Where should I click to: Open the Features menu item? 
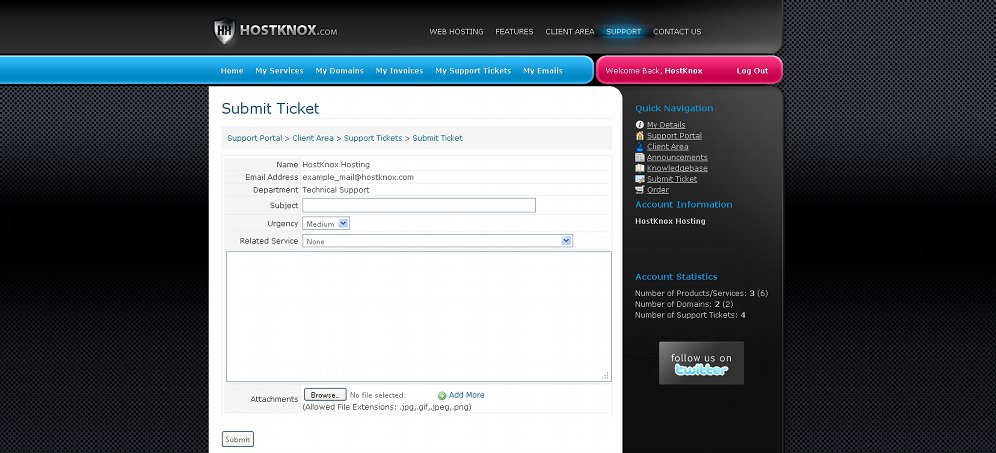click(x=514, y=32)
